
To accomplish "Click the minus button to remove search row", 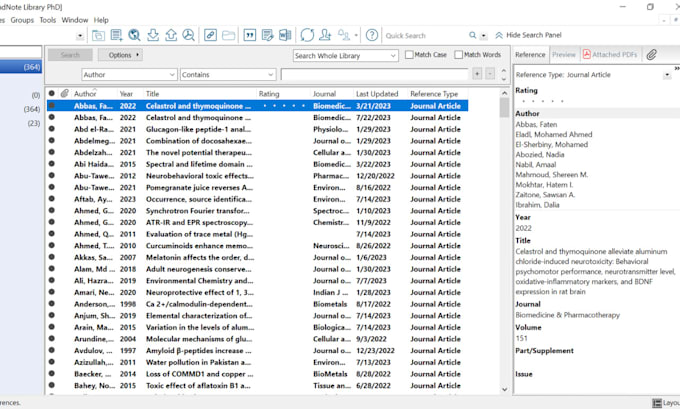I will tap(490, 74).
